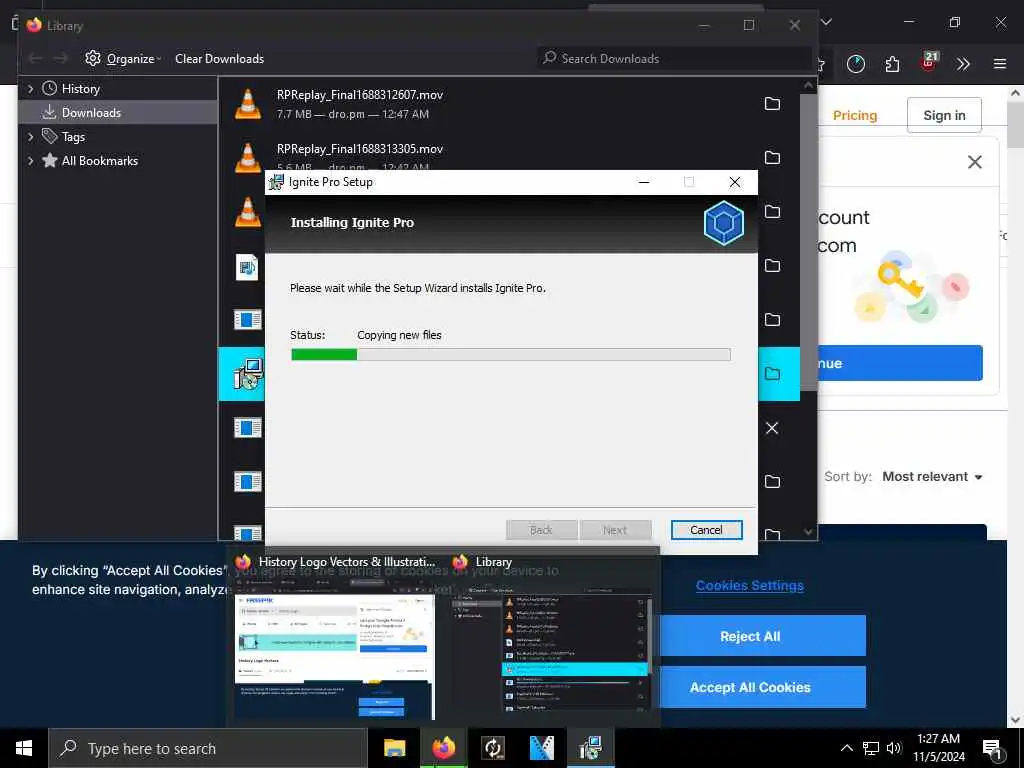Image resolution: width=1024 pixels, height=768 pixels.
Task: Focus the Search Downloads field
Action: (x=674, y=59)
